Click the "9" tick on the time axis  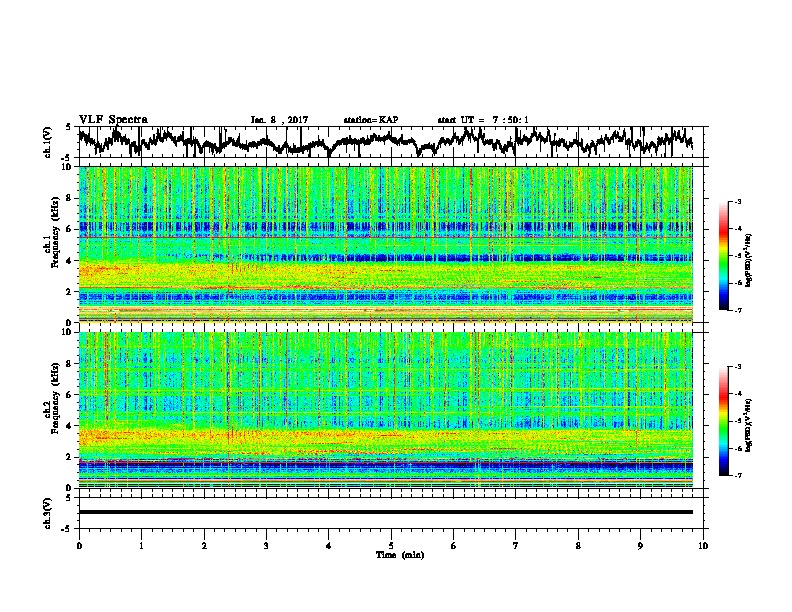[x=640, y=546]
